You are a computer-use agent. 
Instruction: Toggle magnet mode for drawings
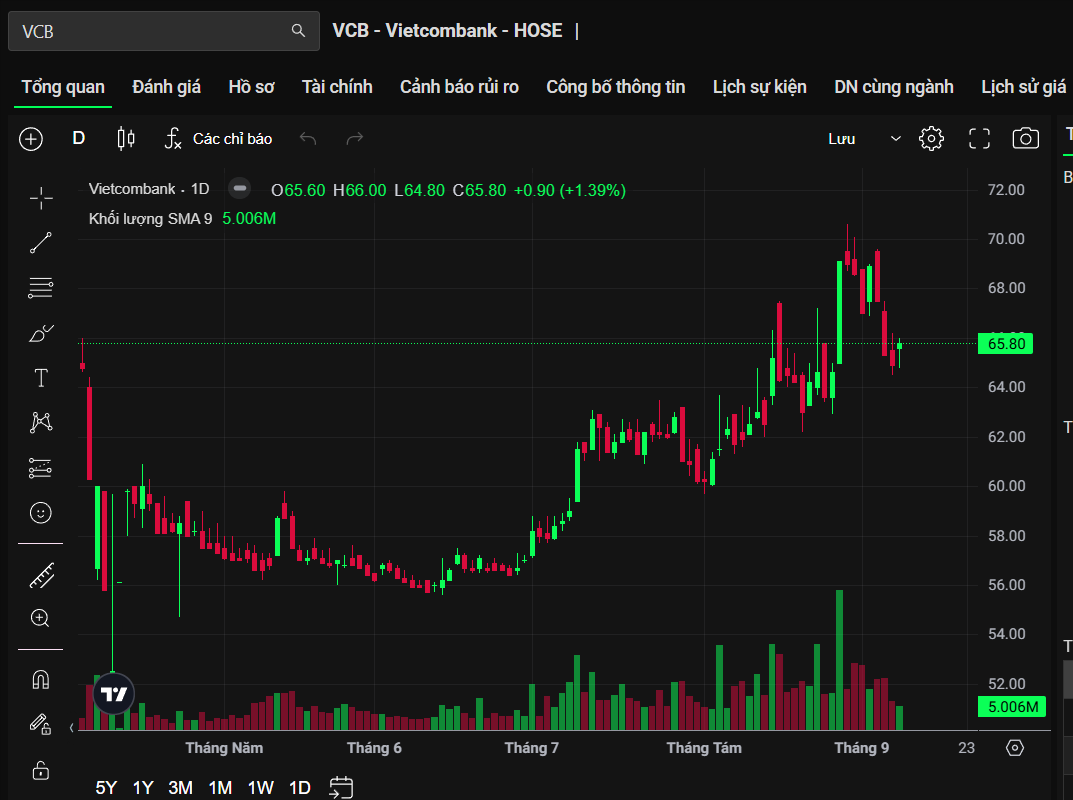coord(41,680)
